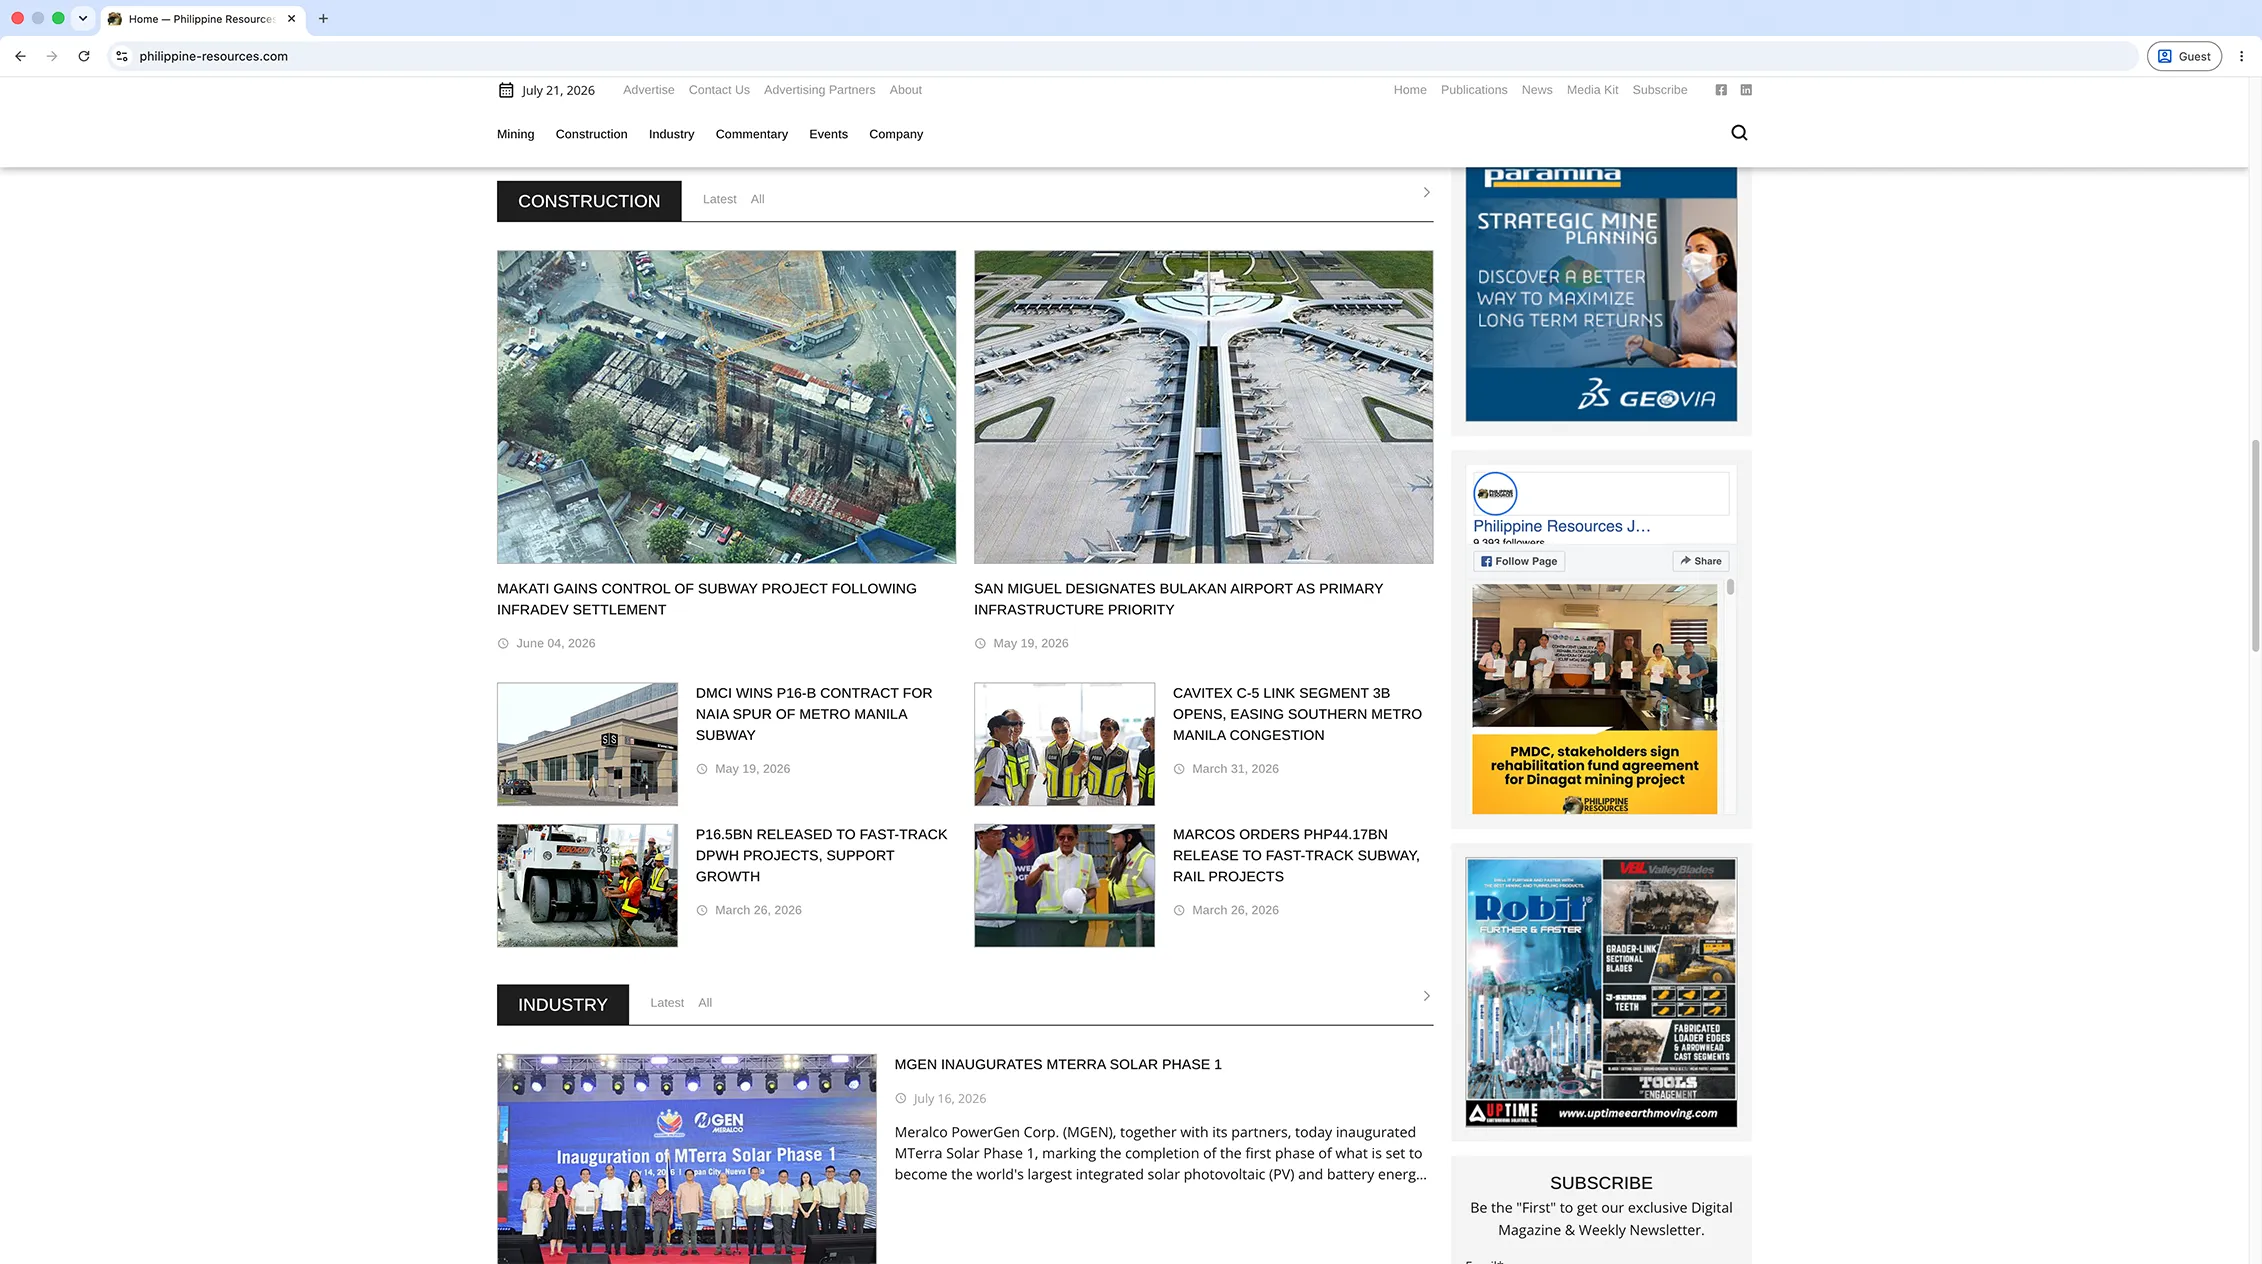Open the Media Kit link

pos(1592,90)
